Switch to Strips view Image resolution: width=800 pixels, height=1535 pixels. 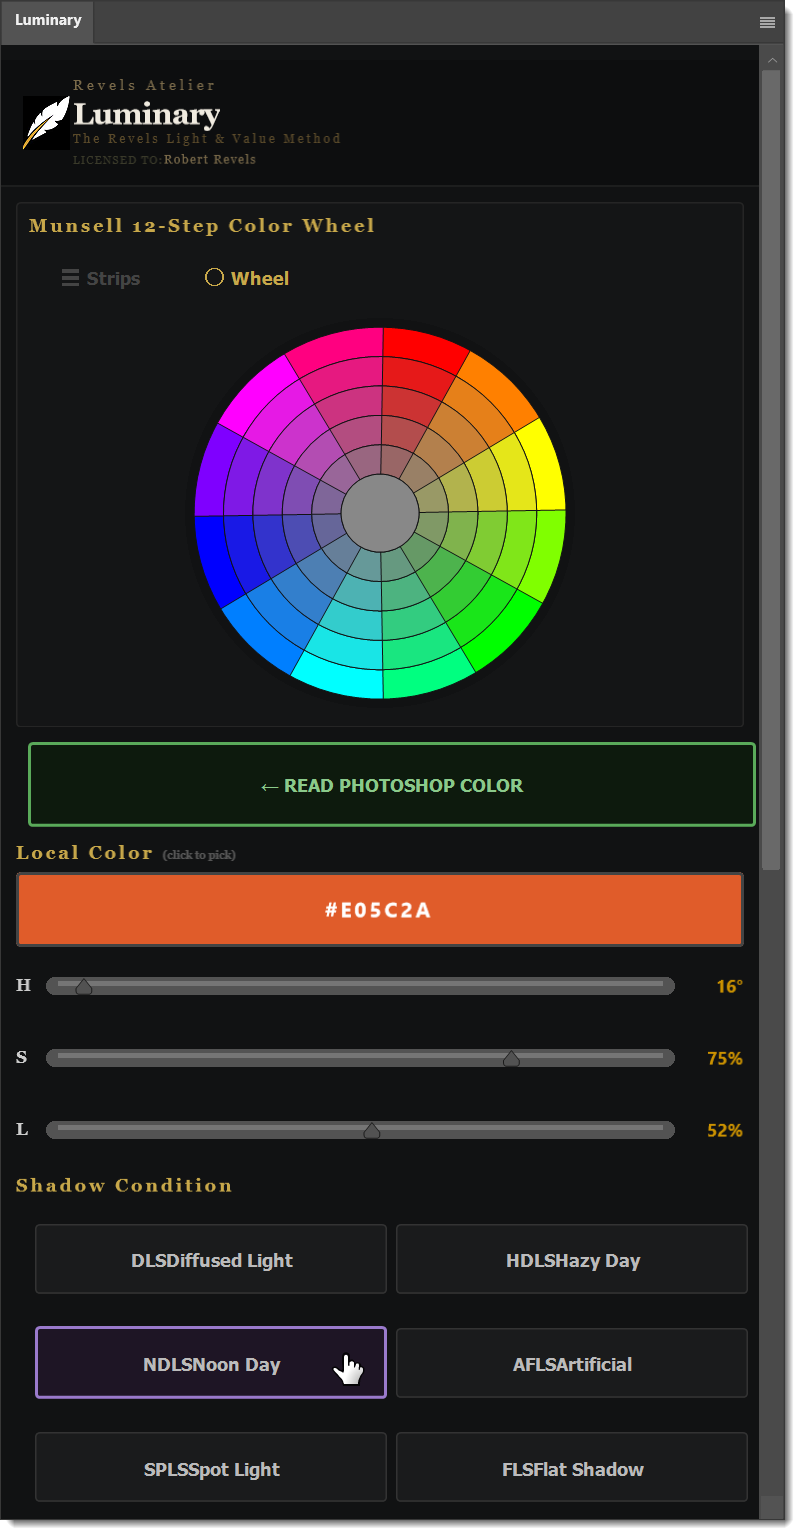(x=101, y=278)
